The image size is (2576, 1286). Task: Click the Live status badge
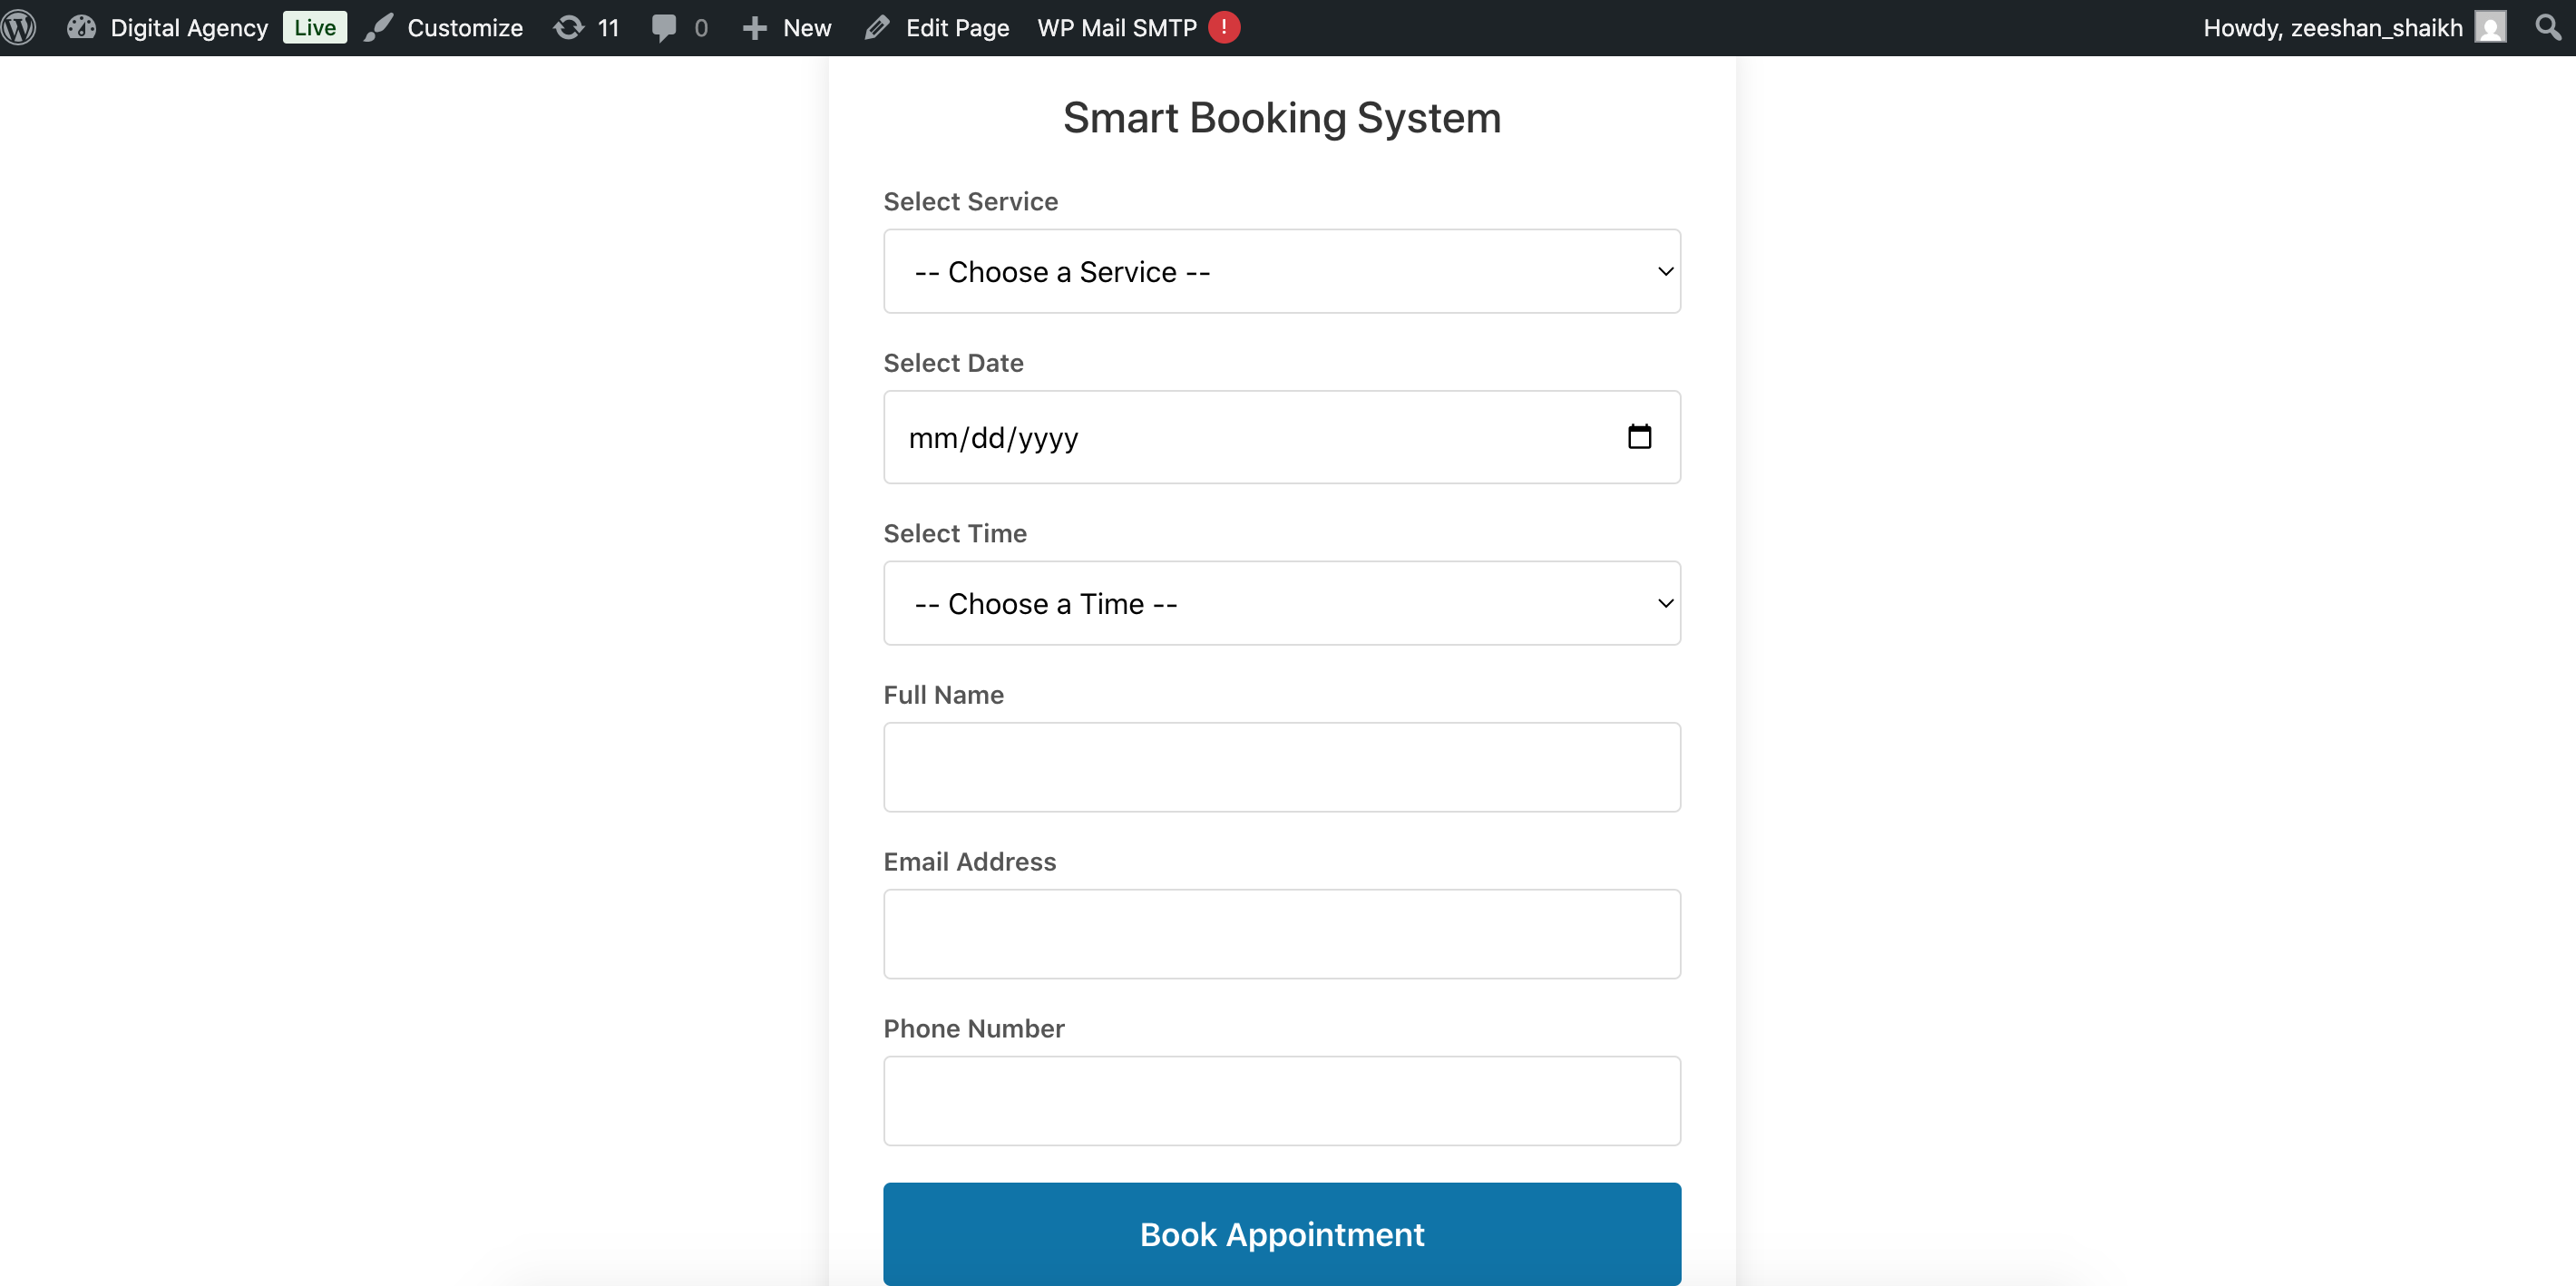click(x=315, y=27)
